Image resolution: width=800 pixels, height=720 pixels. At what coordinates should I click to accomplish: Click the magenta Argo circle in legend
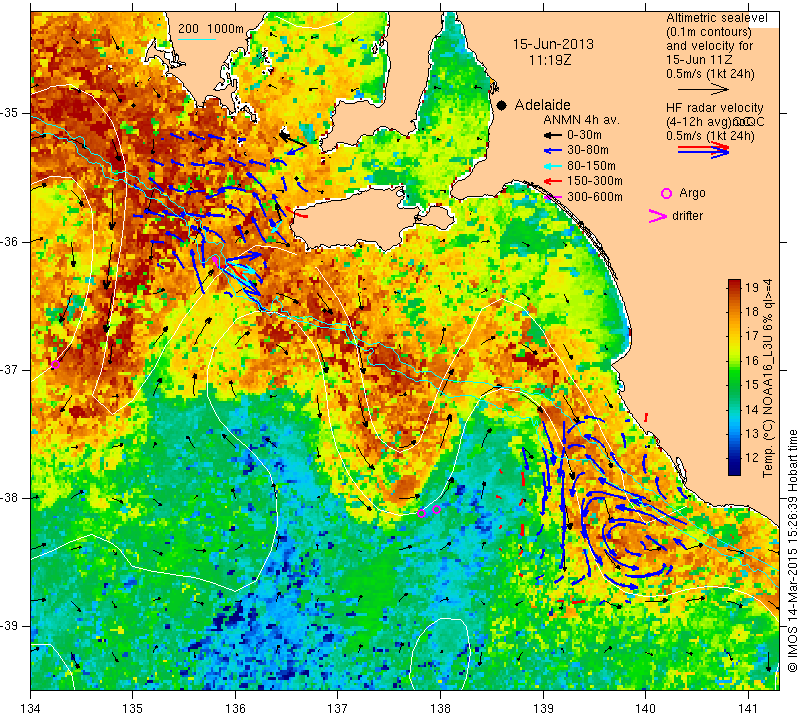[666, 193]
